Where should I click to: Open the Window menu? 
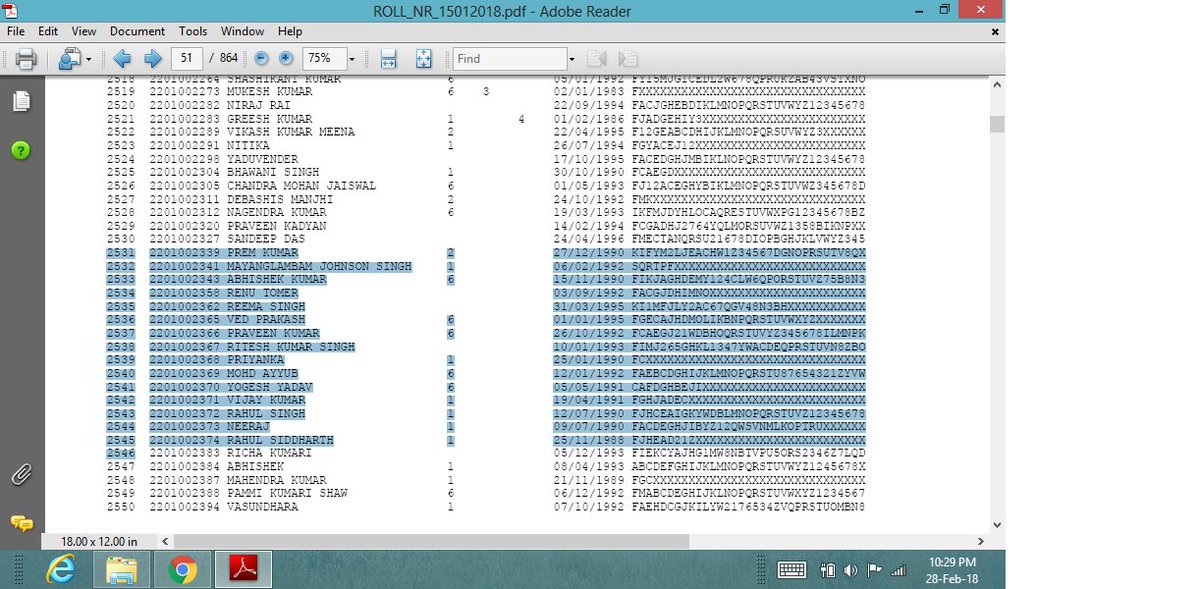[243, 32]
